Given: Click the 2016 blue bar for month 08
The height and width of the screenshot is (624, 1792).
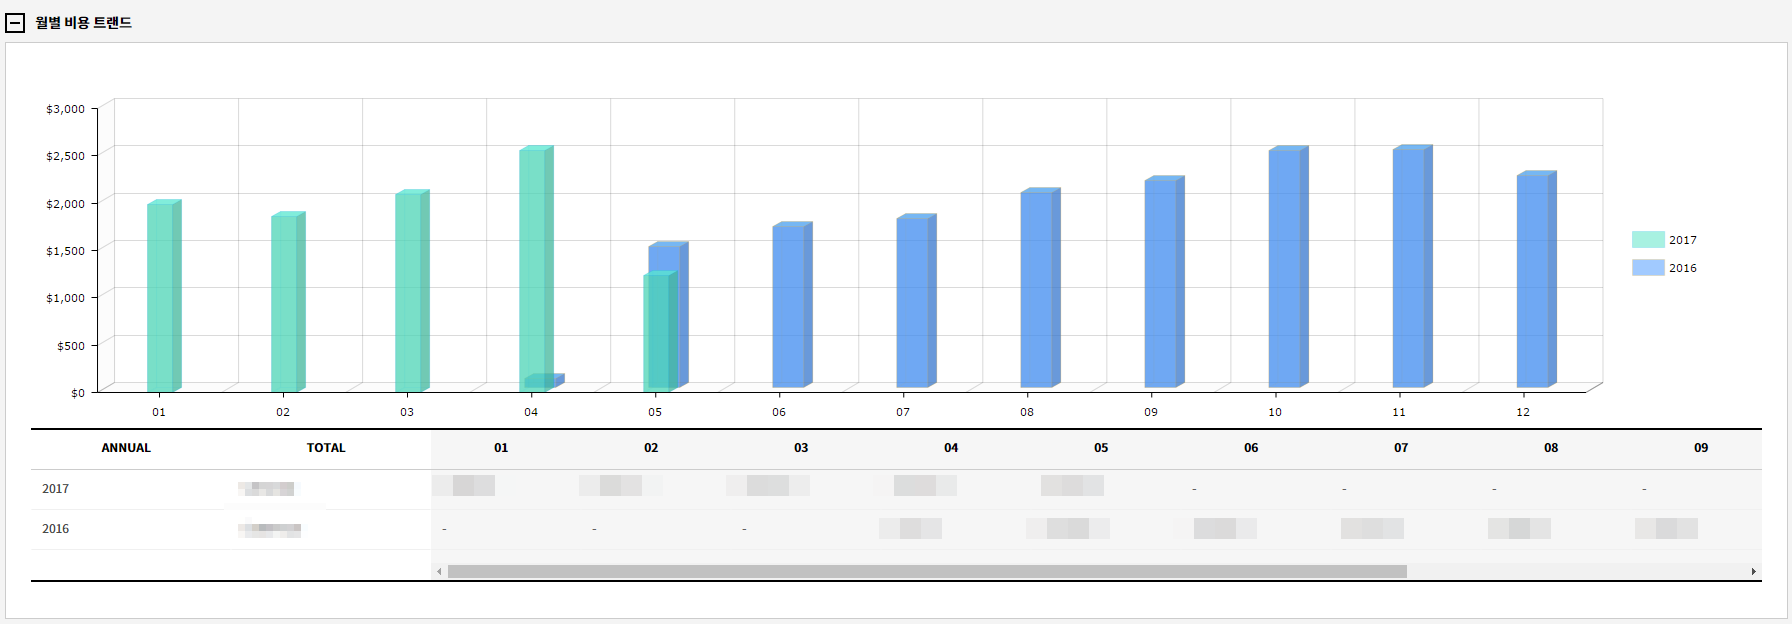Looking at the screenshot, I should tap(1037, 289).
